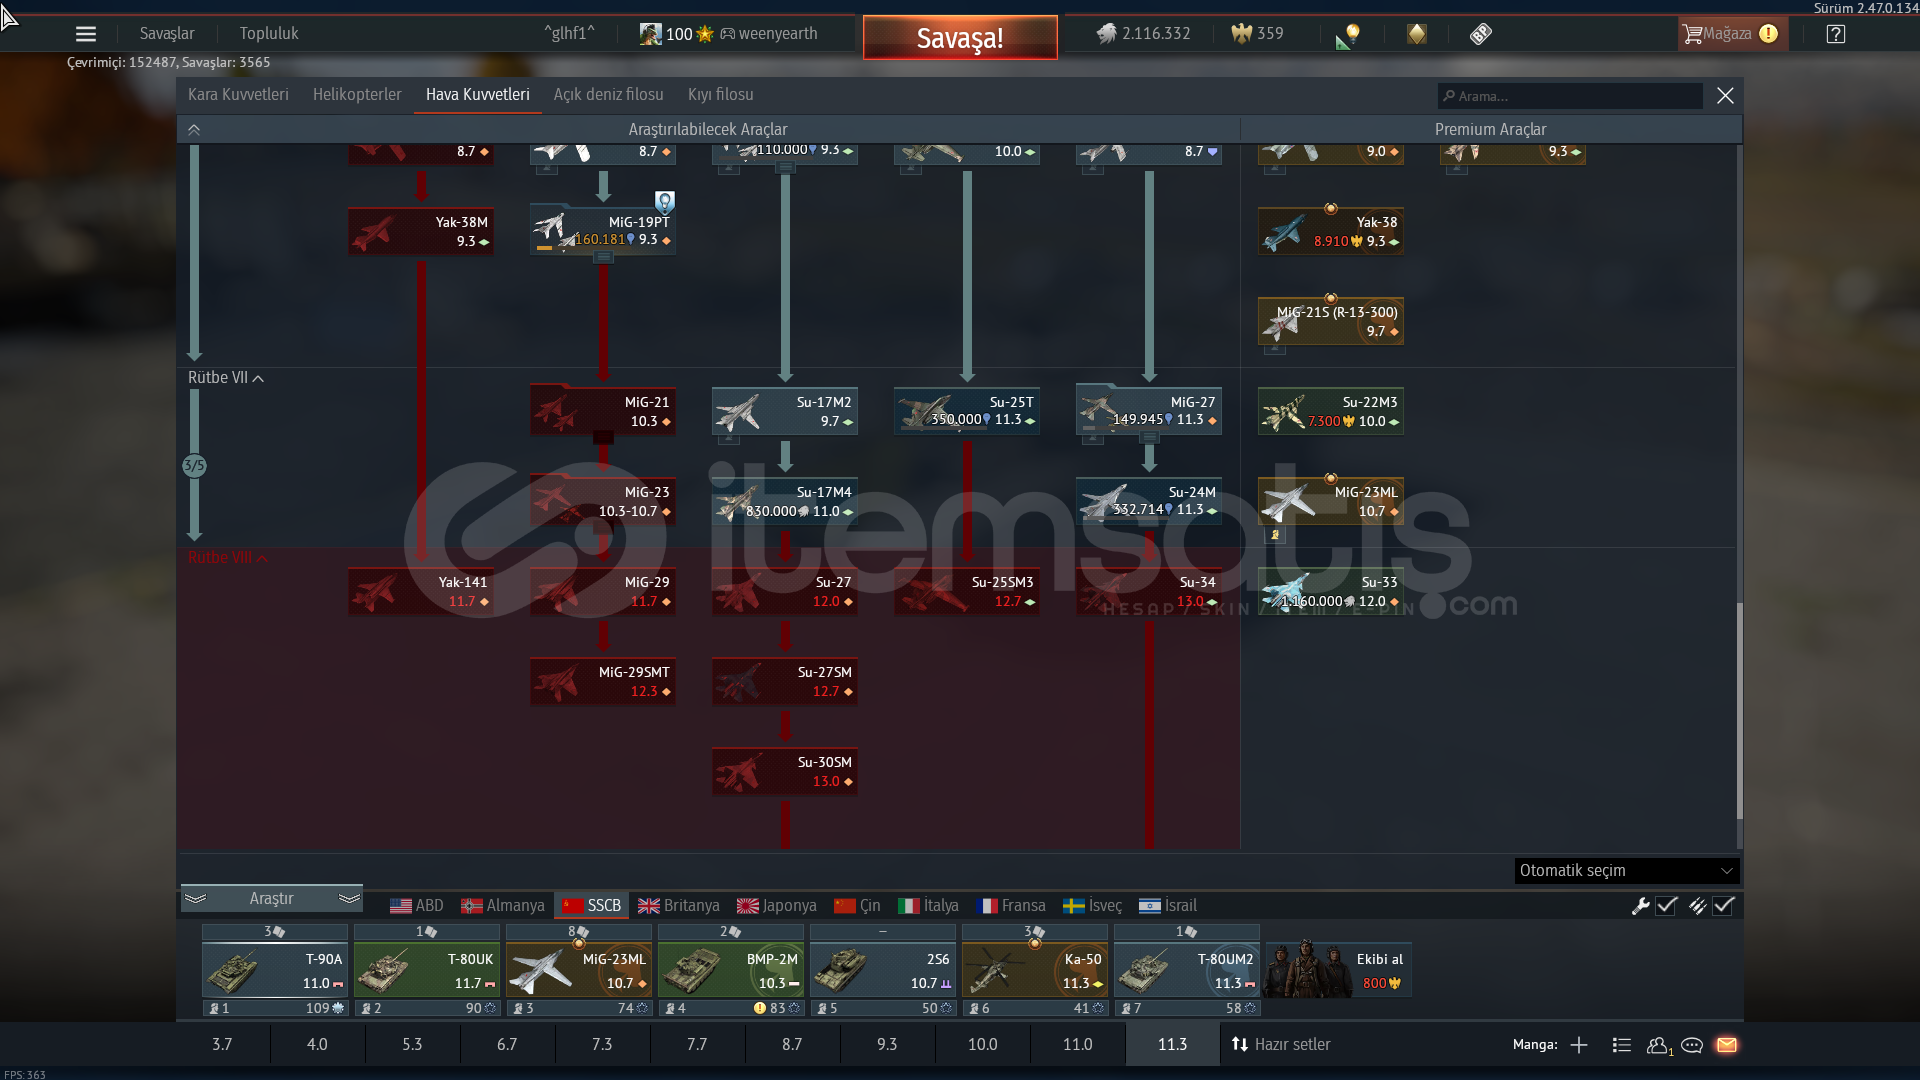The height and width of the screenshot is (1080, 1920).
Task: Expand the MiG-21 vehicle group
Action: click(603, 437)
